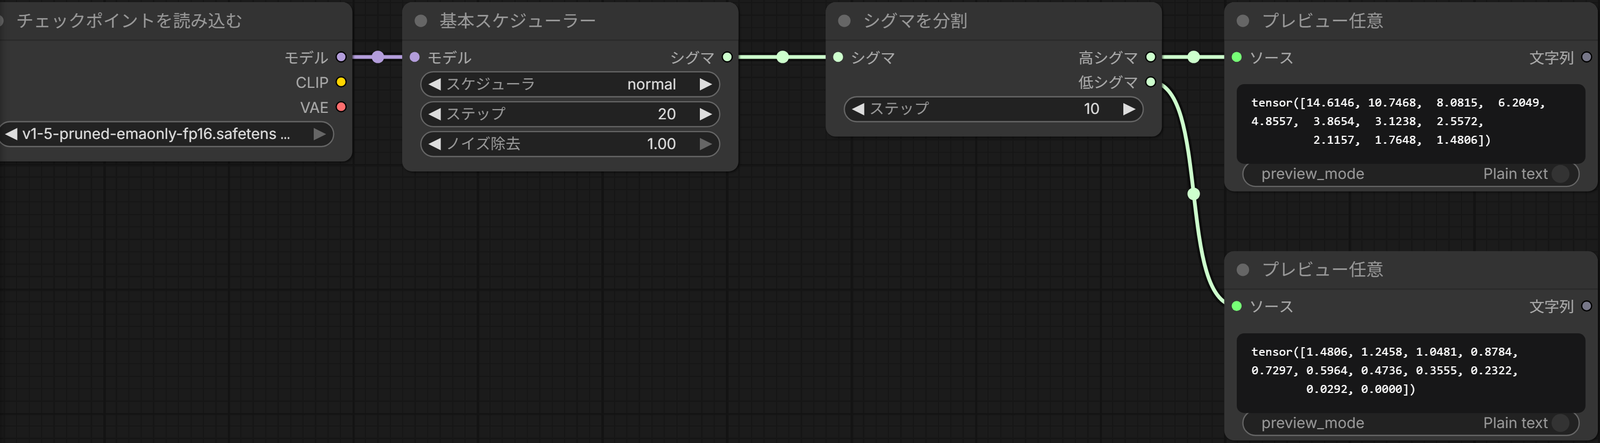The image size is (1600, 443).
Task: Increase split ステップ value 10 with right arrow
Action: [x=1129, y=109]
